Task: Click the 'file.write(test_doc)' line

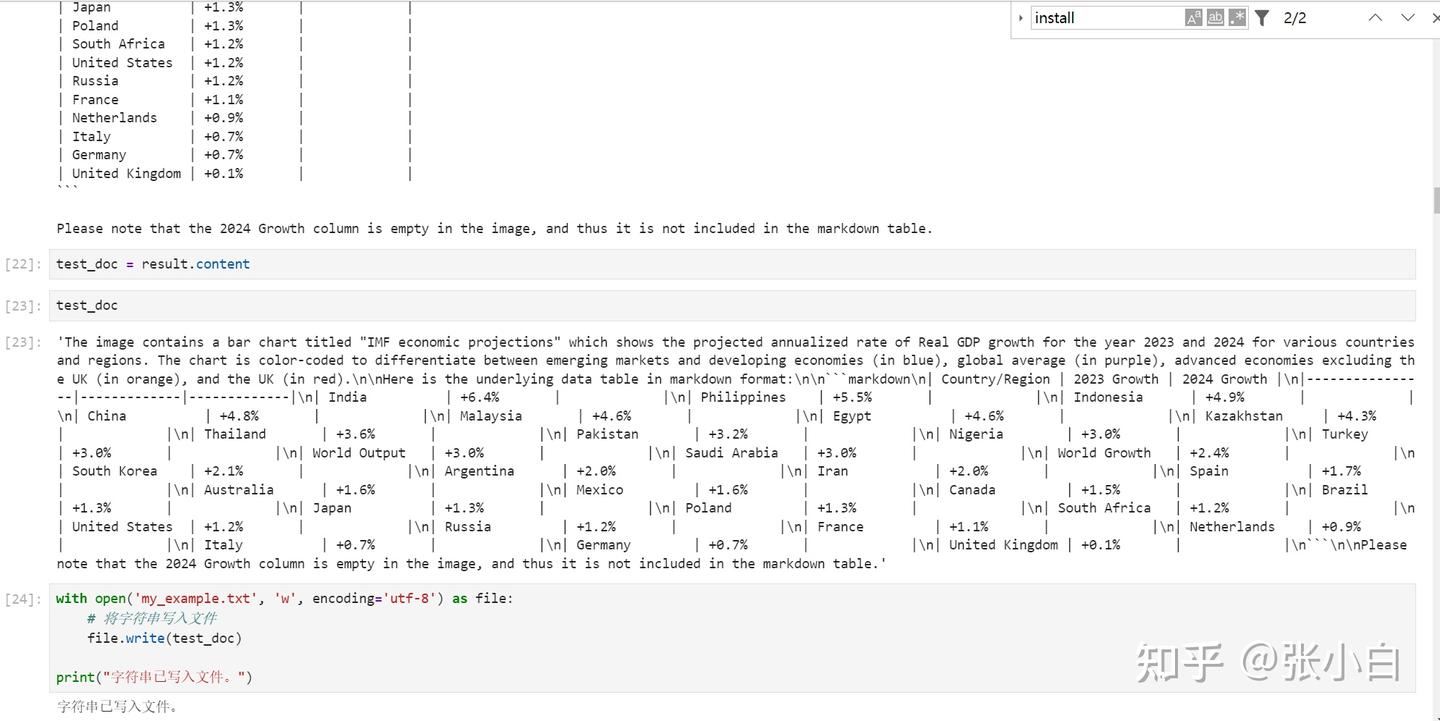Action: coord(164,638)
